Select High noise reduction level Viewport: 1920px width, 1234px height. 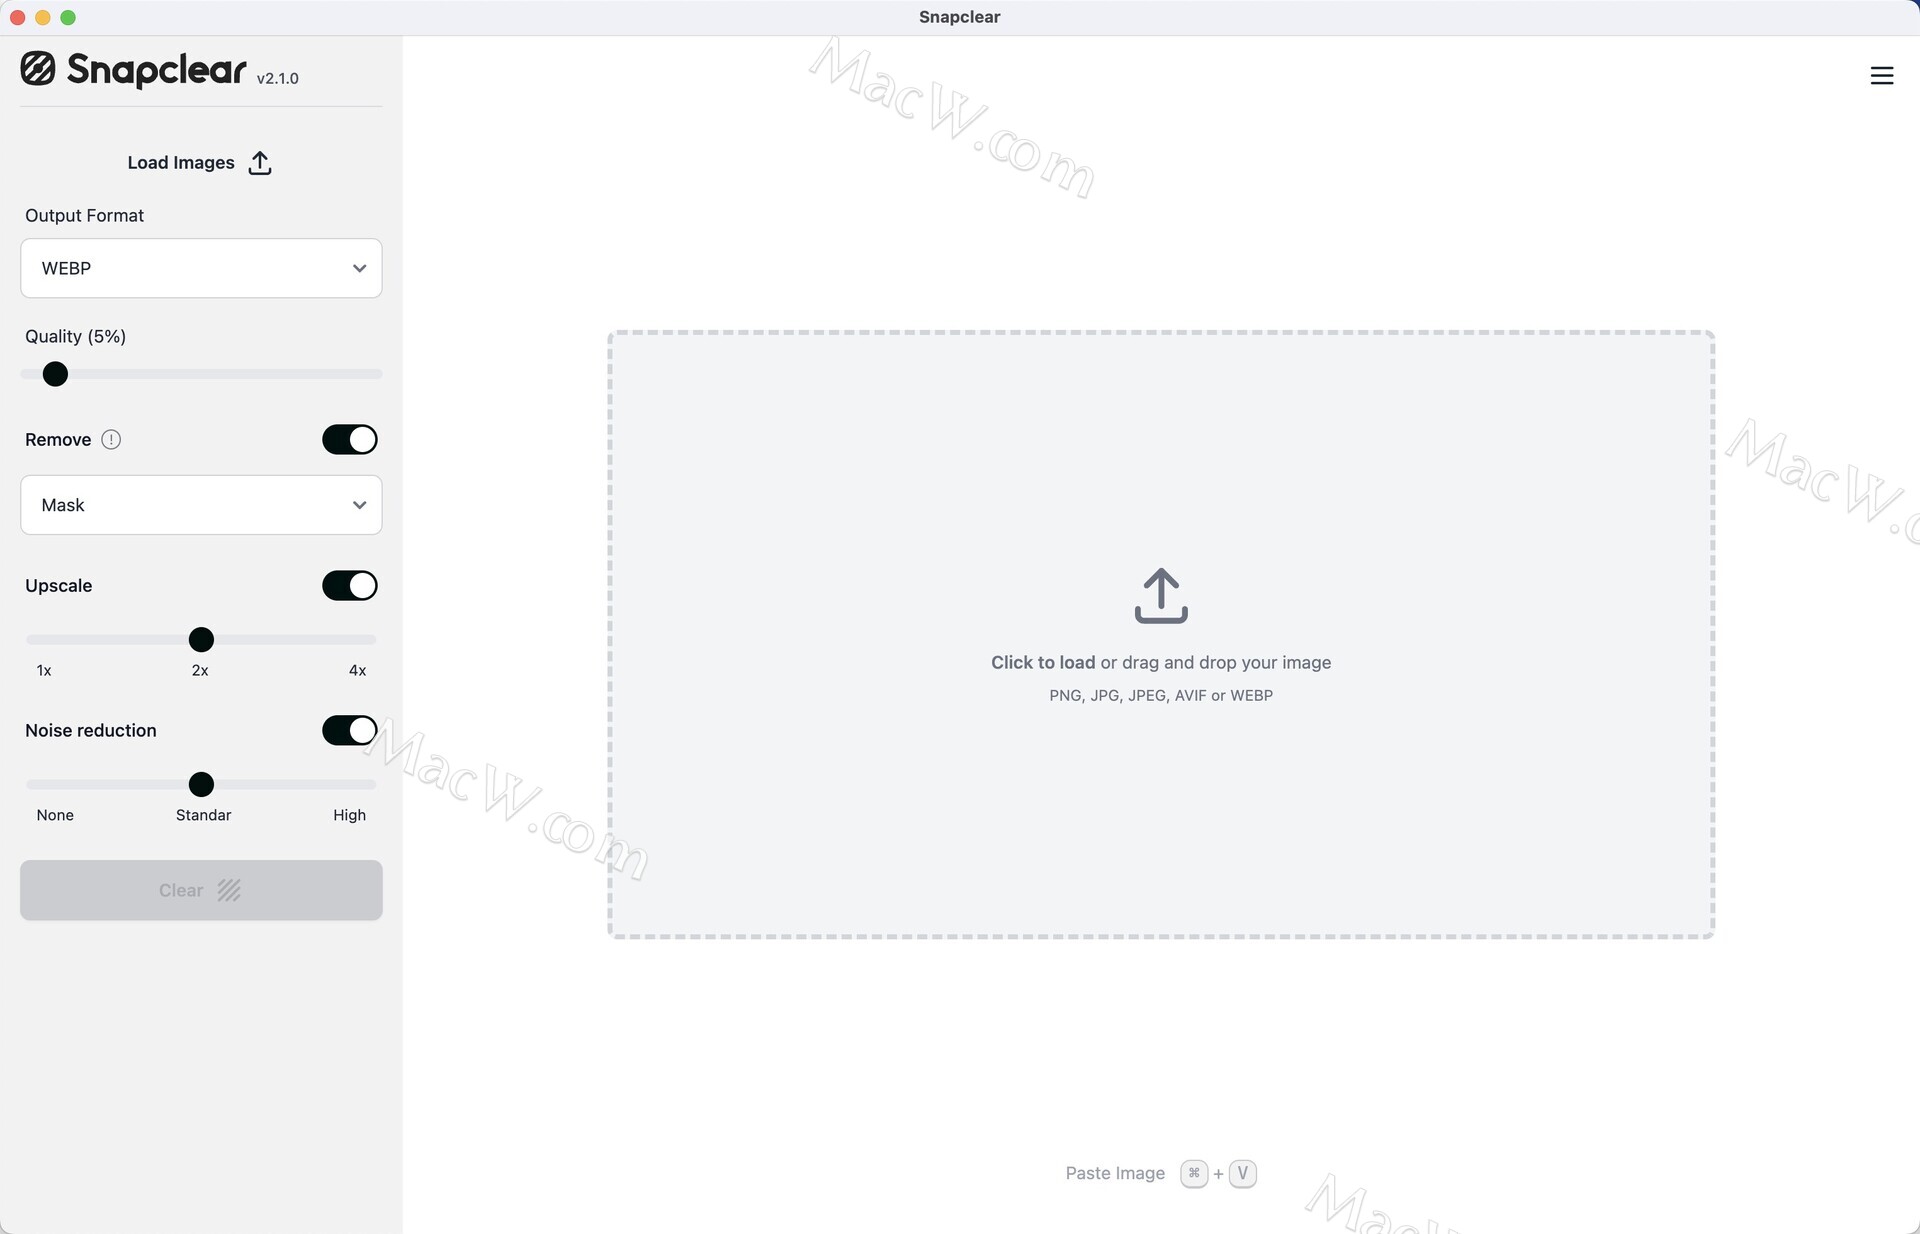[x=369, y=785]
